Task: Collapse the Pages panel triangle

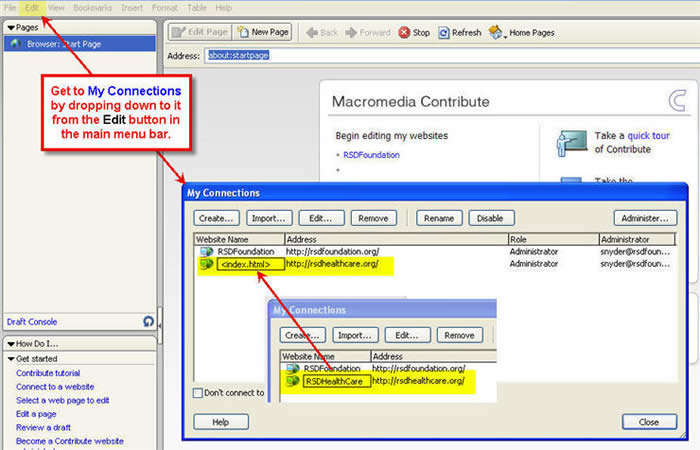Action: [11, 28]
